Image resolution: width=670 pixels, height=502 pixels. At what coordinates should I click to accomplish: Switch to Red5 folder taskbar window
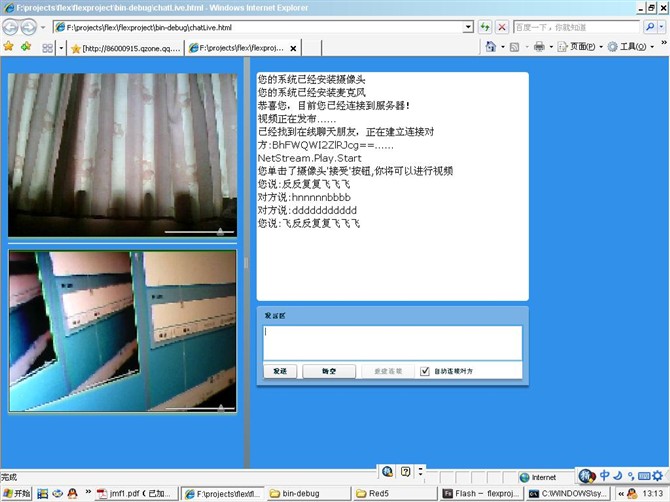click(x=395, y=493)
